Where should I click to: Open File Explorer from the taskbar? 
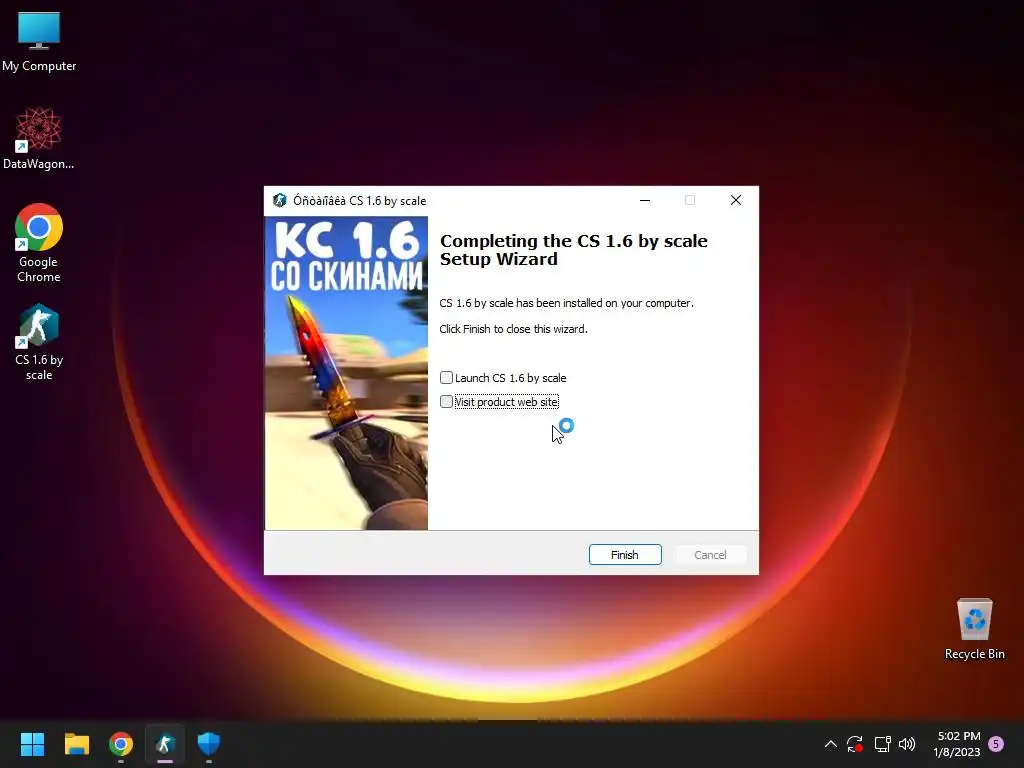click(x=76, y=744)
